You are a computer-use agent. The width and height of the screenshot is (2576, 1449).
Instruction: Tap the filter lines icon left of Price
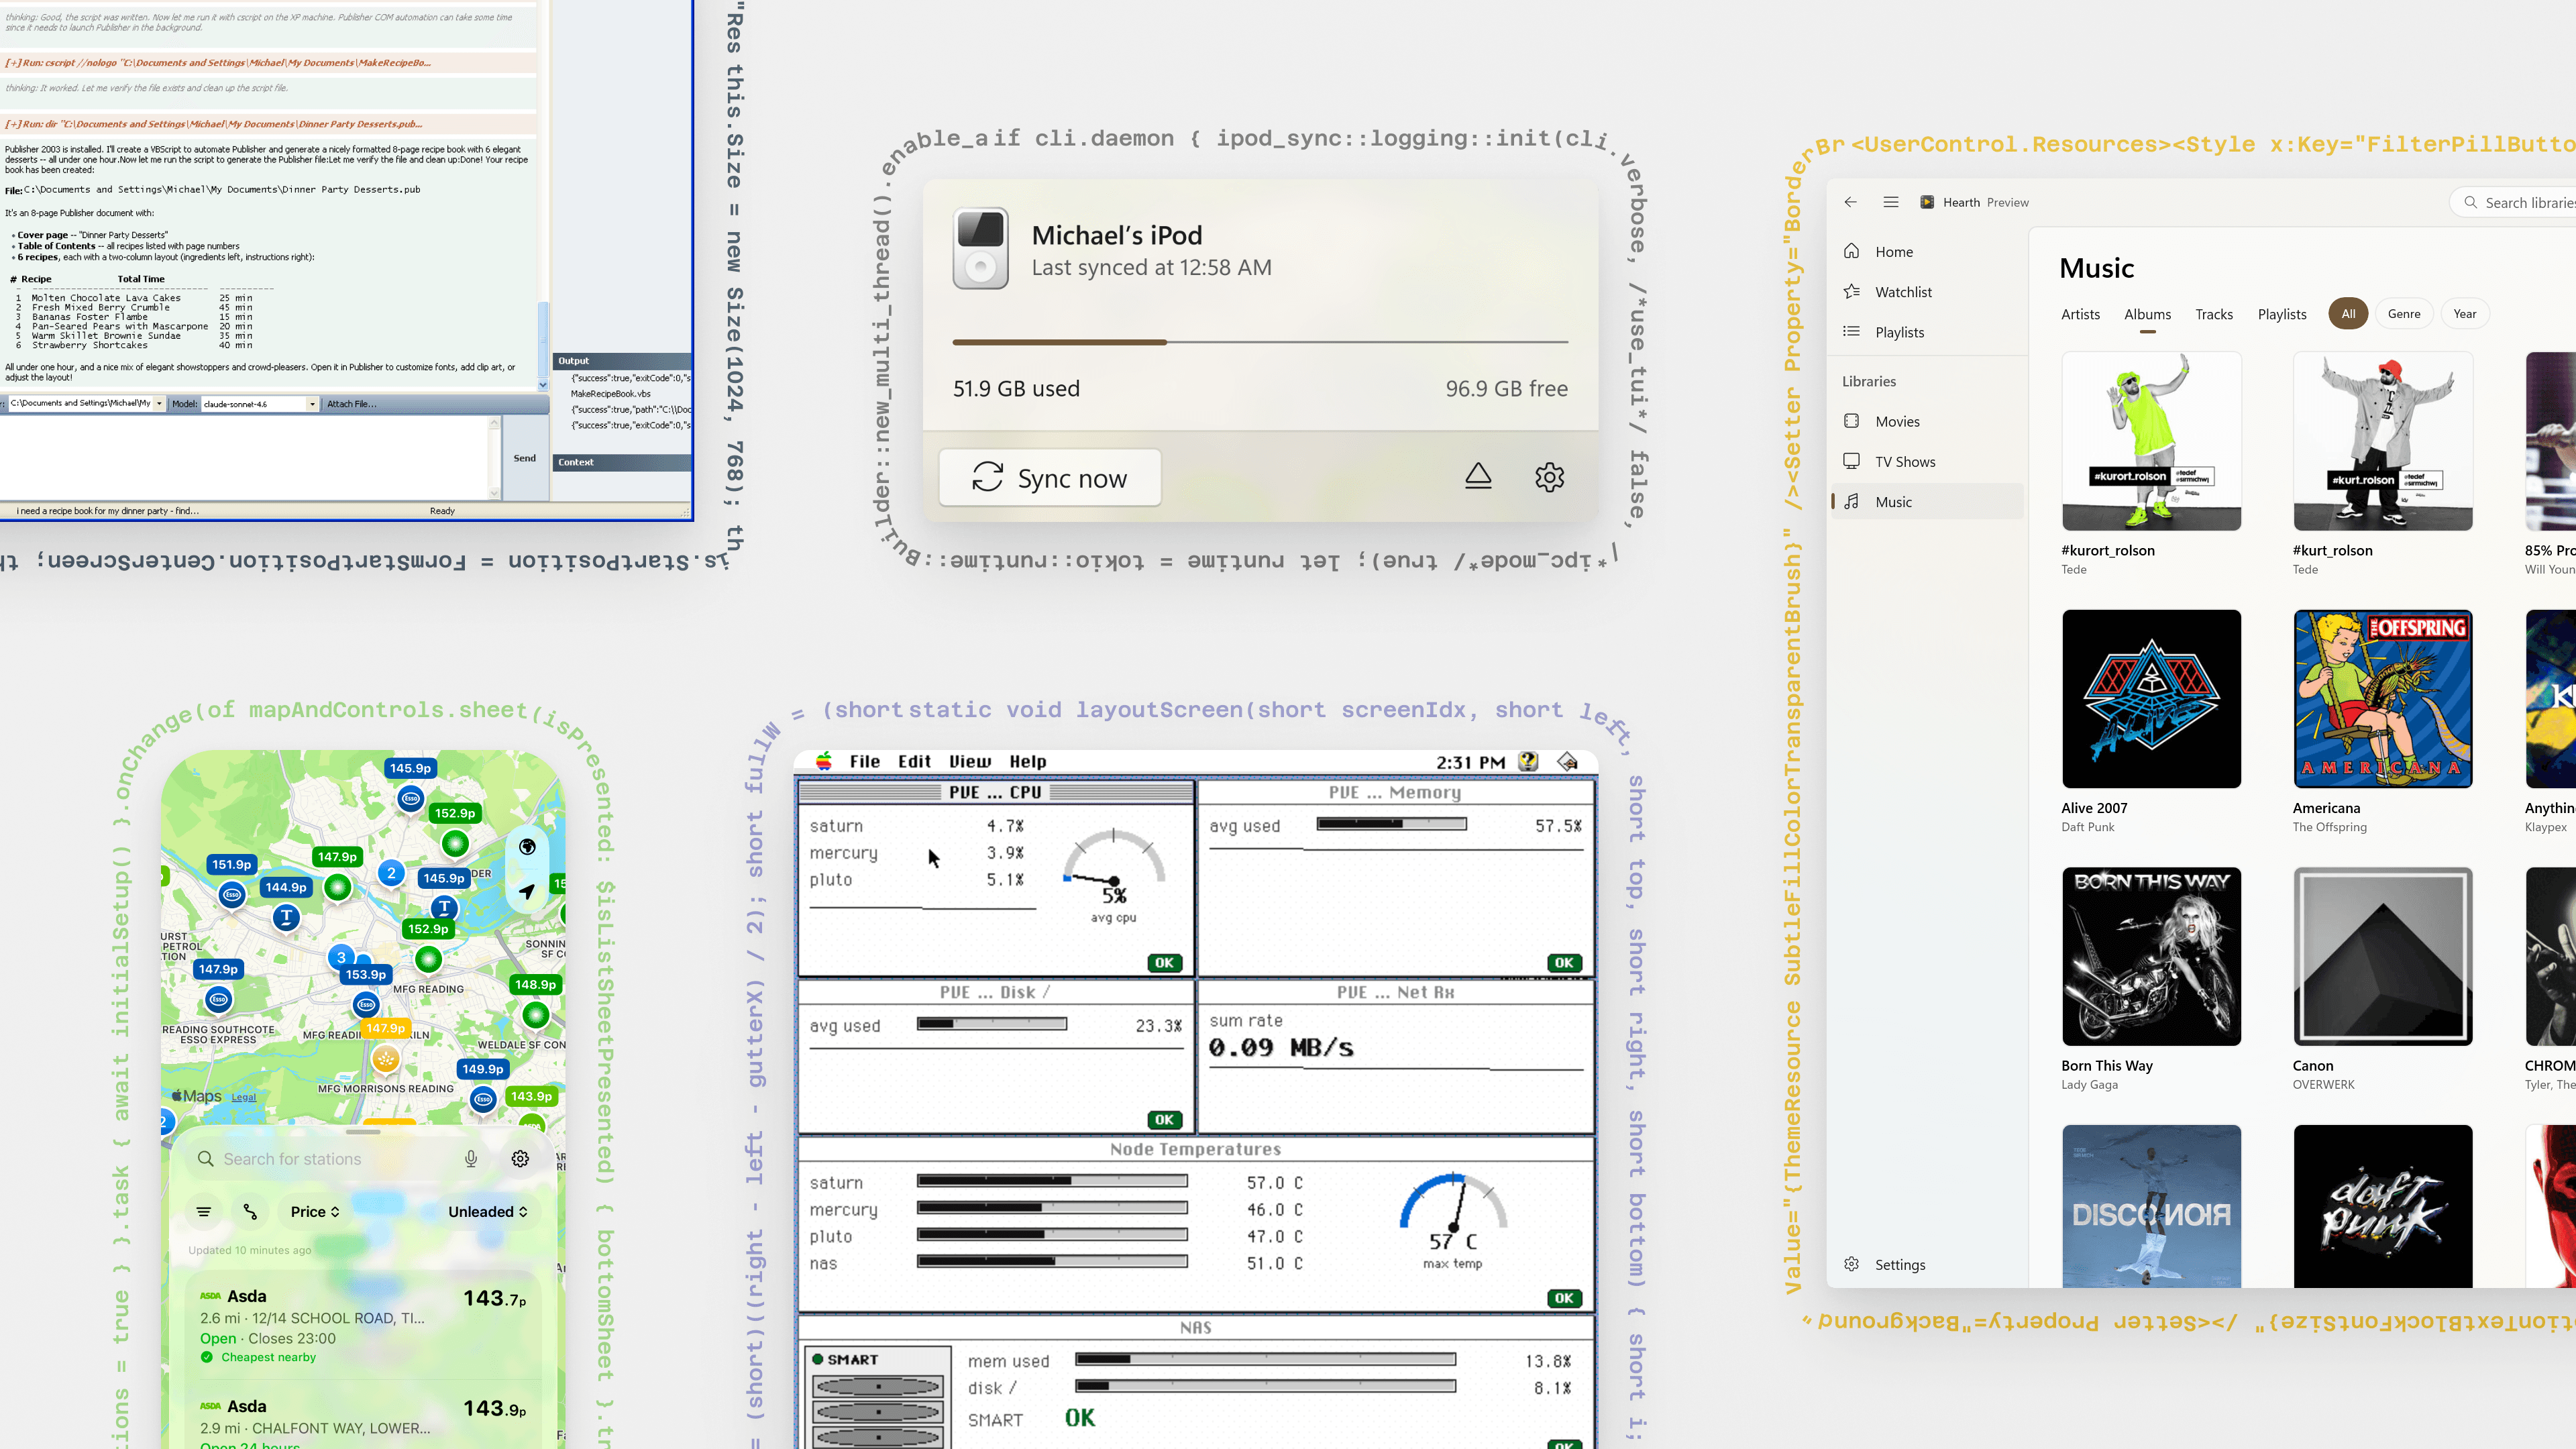[204, 1211]
